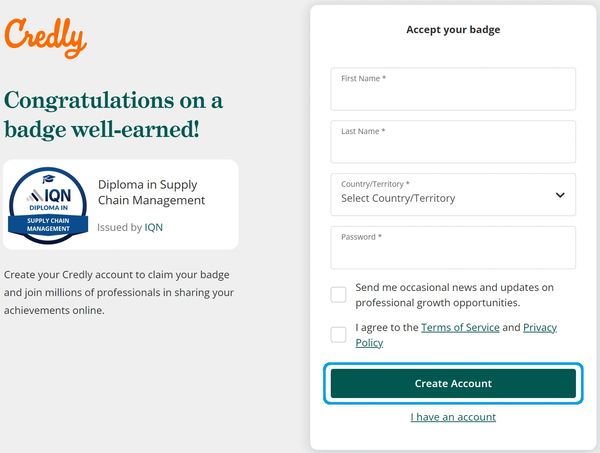Click the "Send me occasional news" label text
This screenshot has height=453, width=600.
point(454,294)
